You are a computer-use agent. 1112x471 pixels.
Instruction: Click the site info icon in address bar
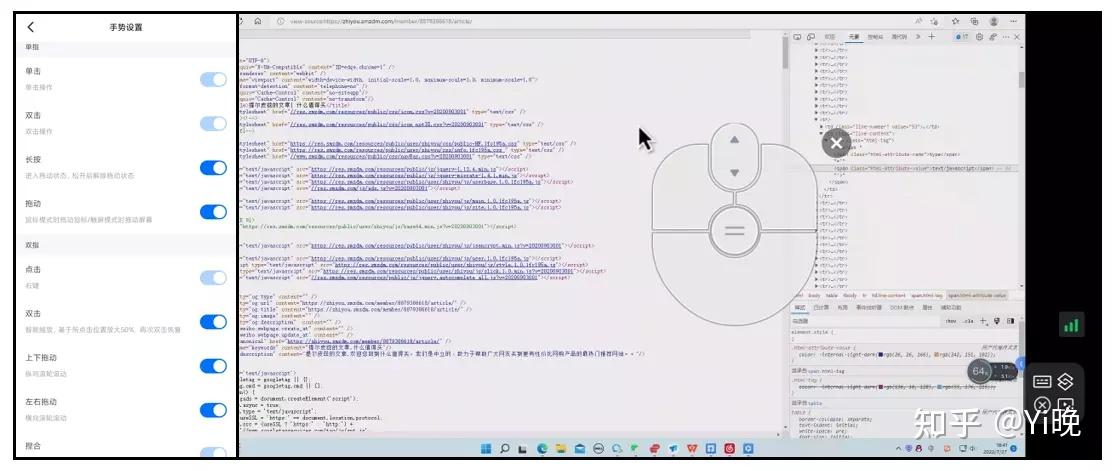coord(281,21)
